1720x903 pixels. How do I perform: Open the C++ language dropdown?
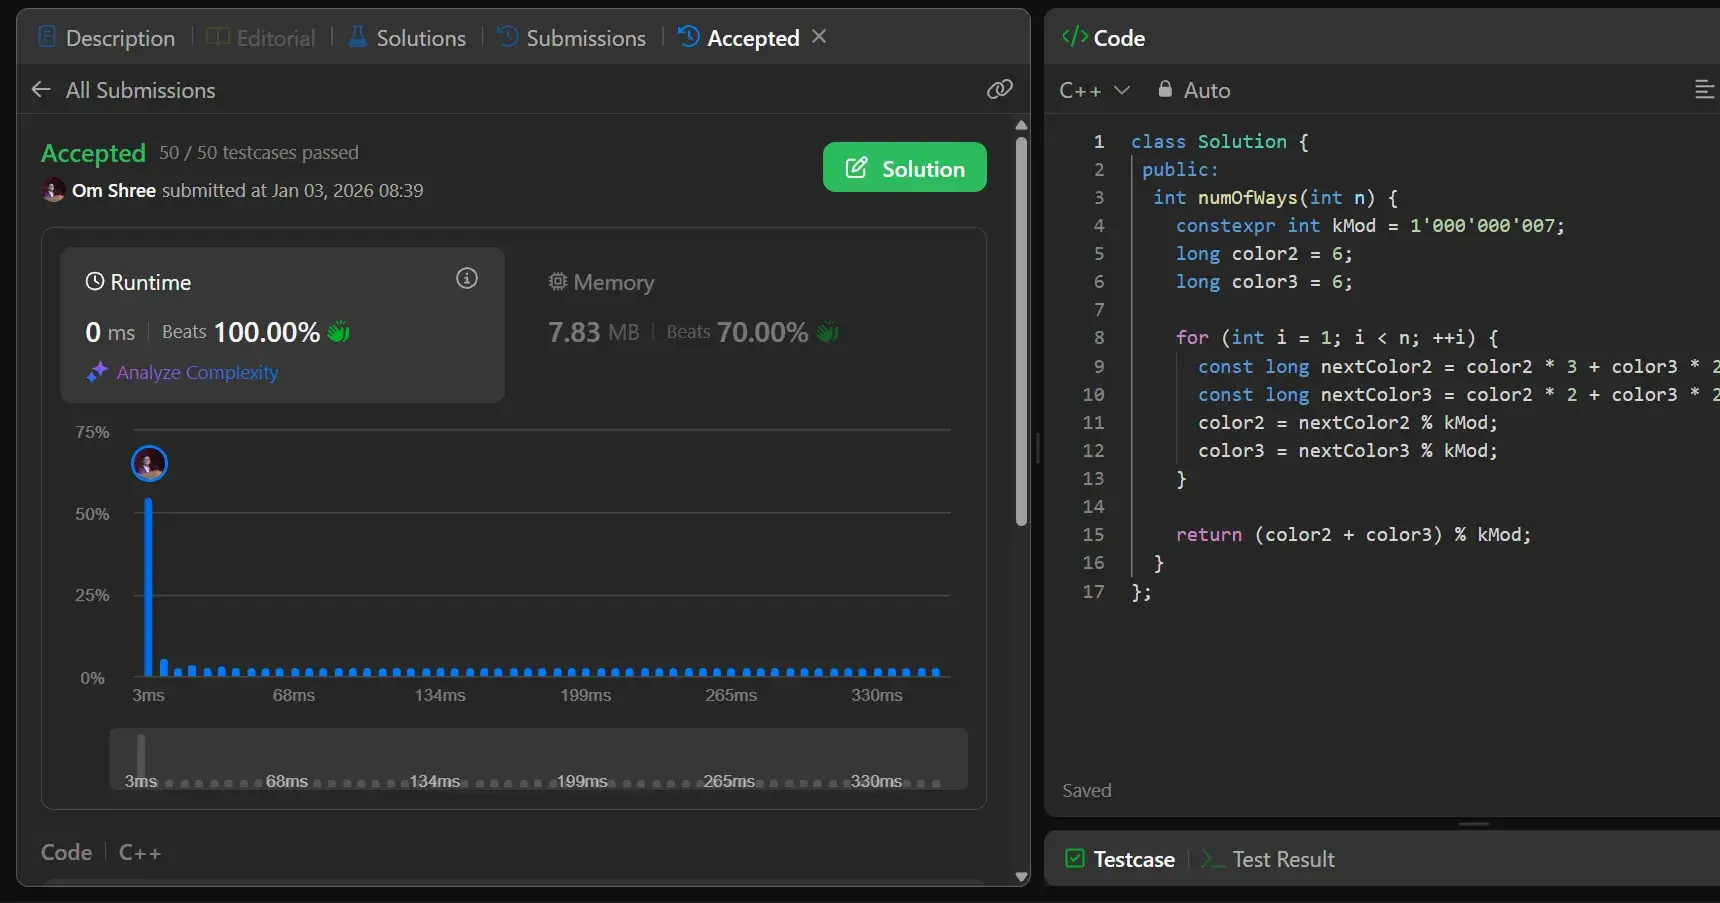click(x=1094, y=90)
